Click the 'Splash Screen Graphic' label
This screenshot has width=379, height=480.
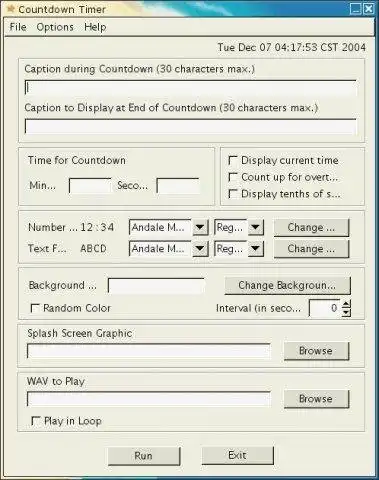(79, 333)
